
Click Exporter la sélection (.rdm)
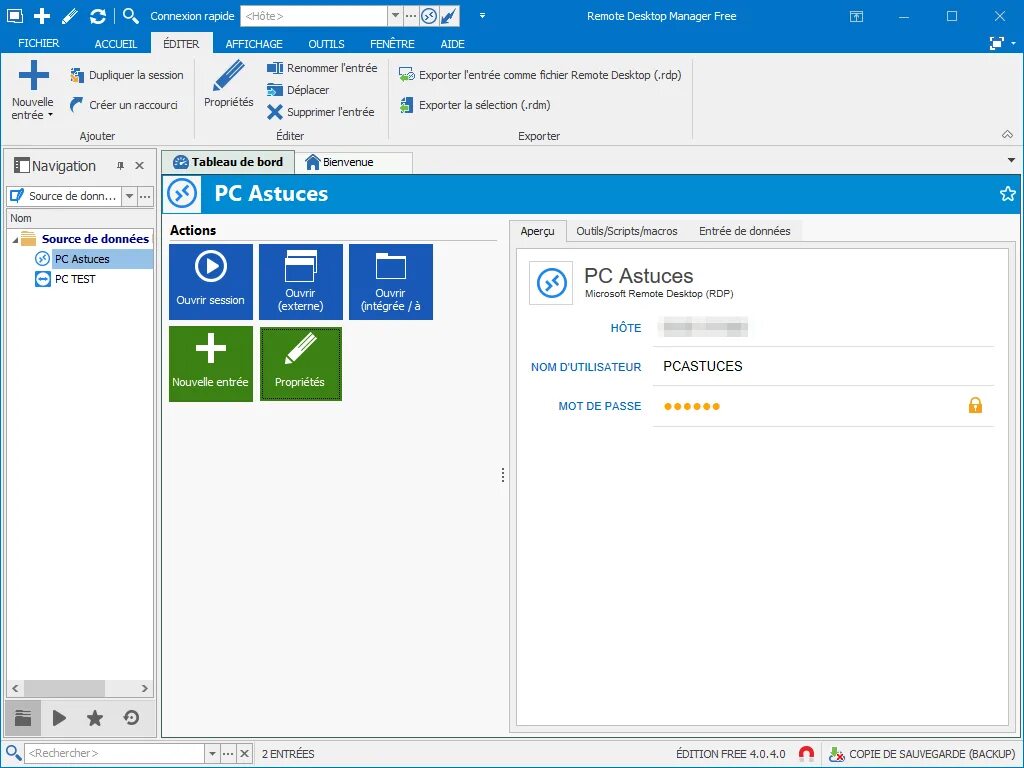click(x=475, y=105)
